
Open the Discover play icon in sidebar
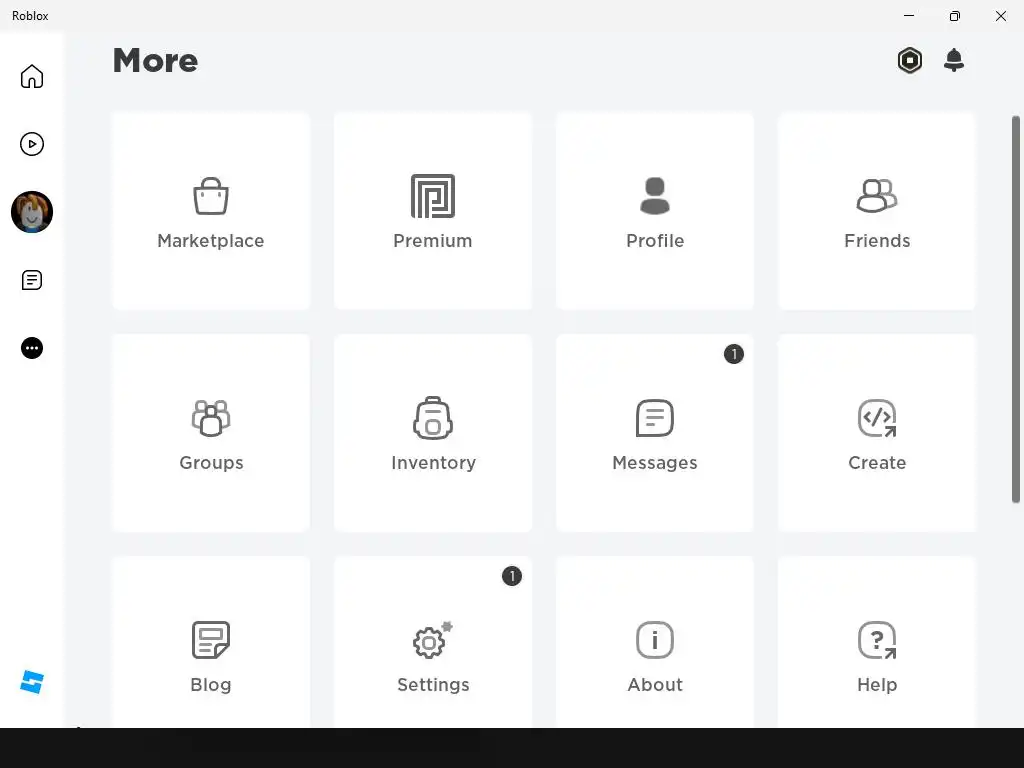click(x=31, y=144)
